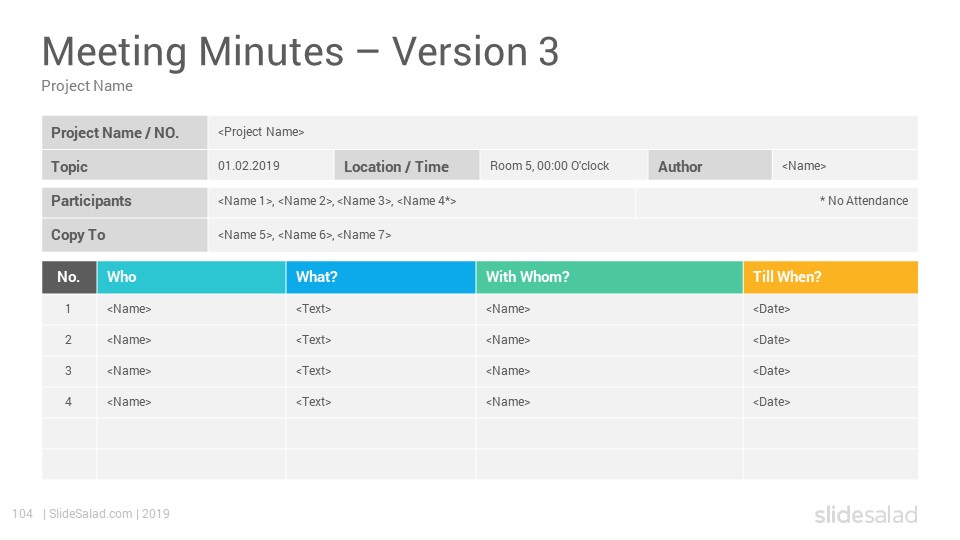This screenshot has height=540, width=960.
Task: Select the Room 5, 00:00 O'clock cell
Action: tap(563, 166)
